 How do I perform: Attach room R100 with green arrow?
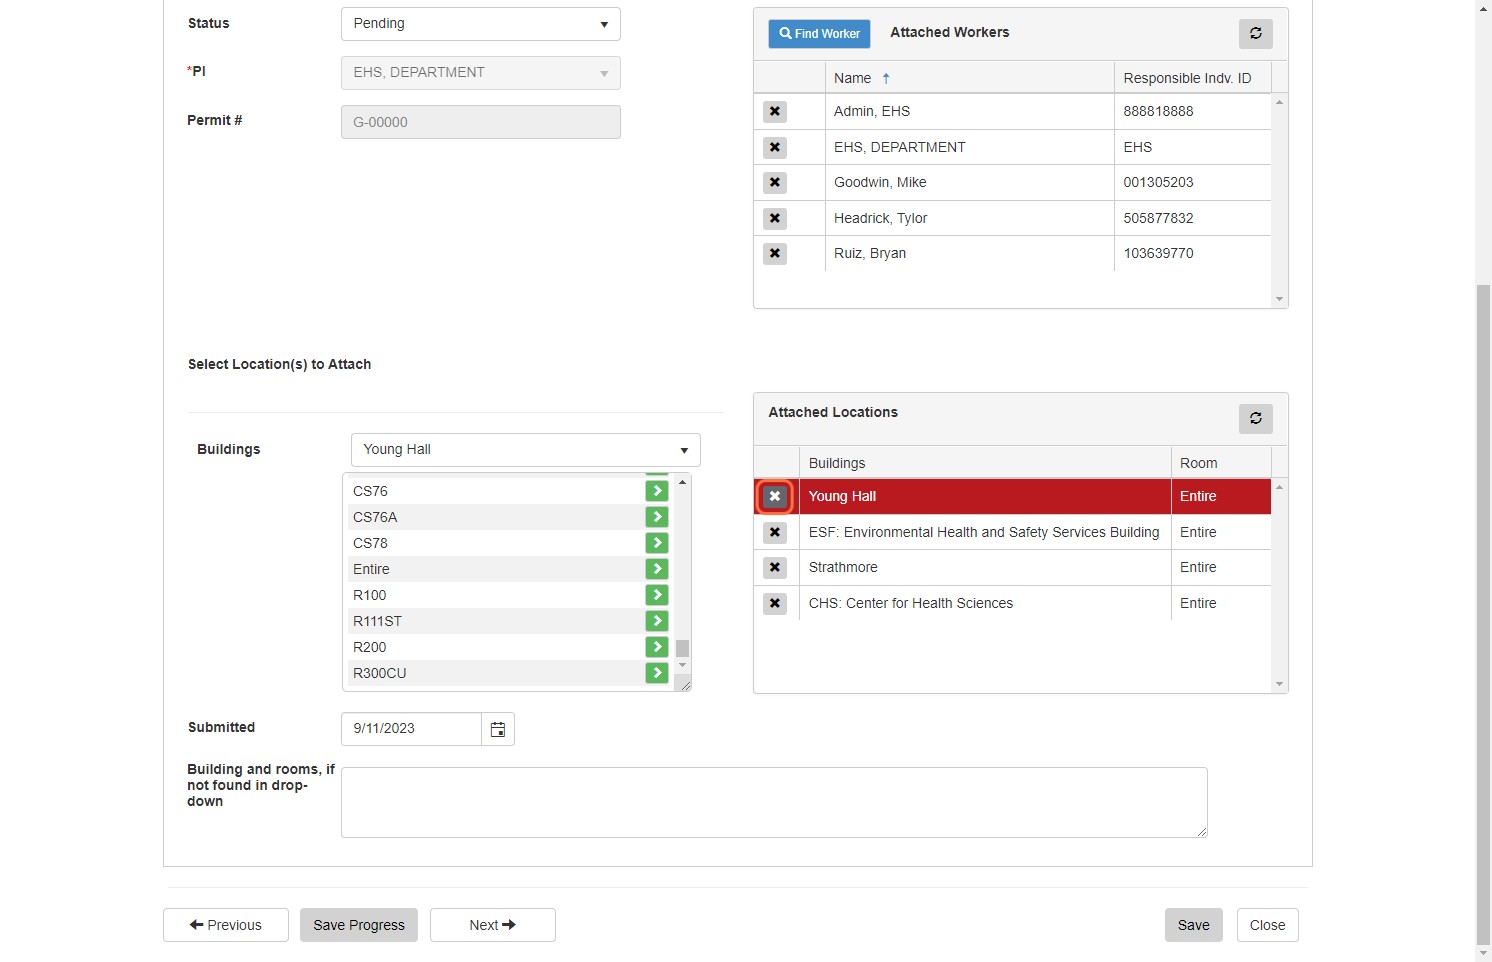click(x=656, y=595)
